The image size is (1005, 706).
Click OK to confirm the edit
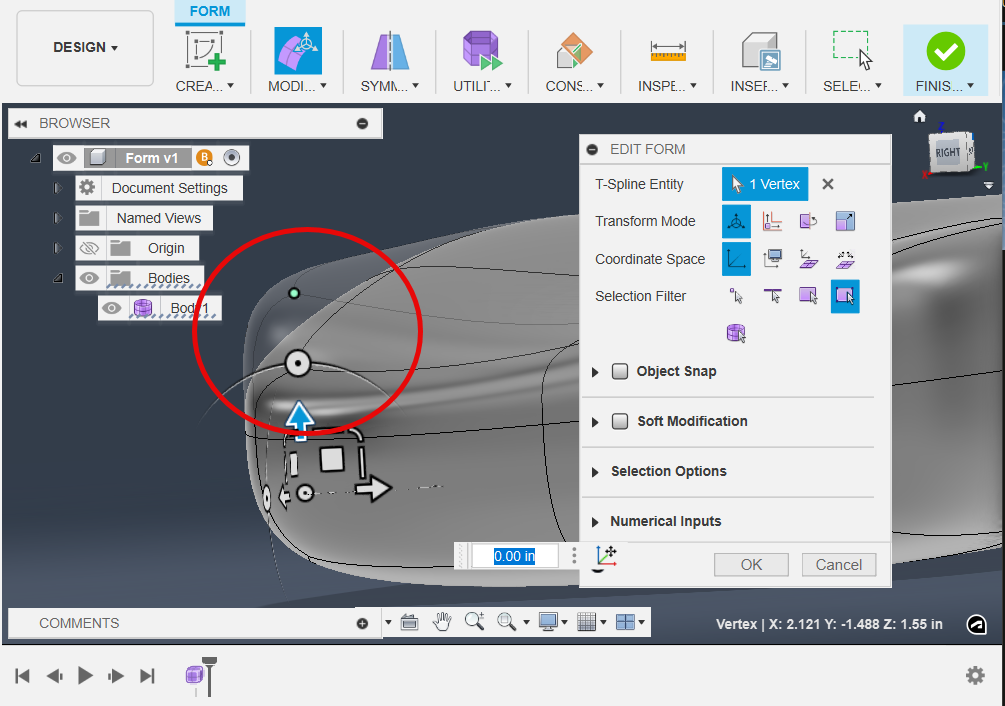click(x=750, y=564)
